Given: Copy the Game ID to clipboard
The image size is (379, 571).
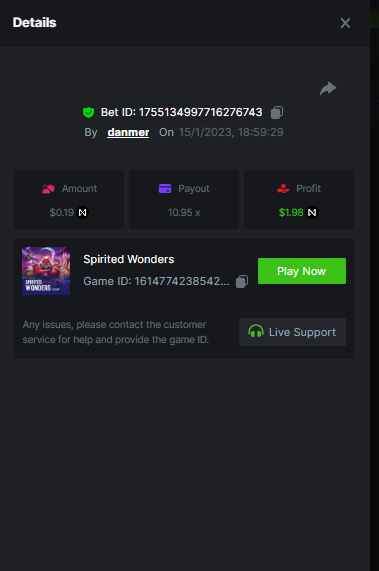Looking at the screenshot, I should point(242,281).
